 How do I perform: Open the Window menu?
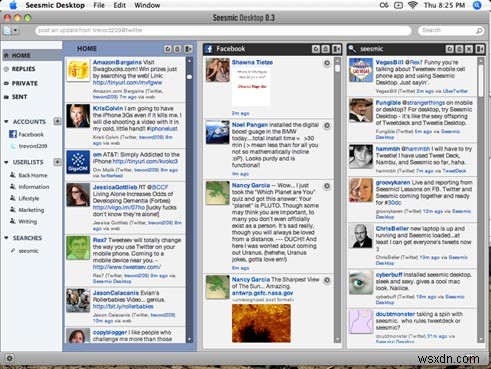point(147,5)
